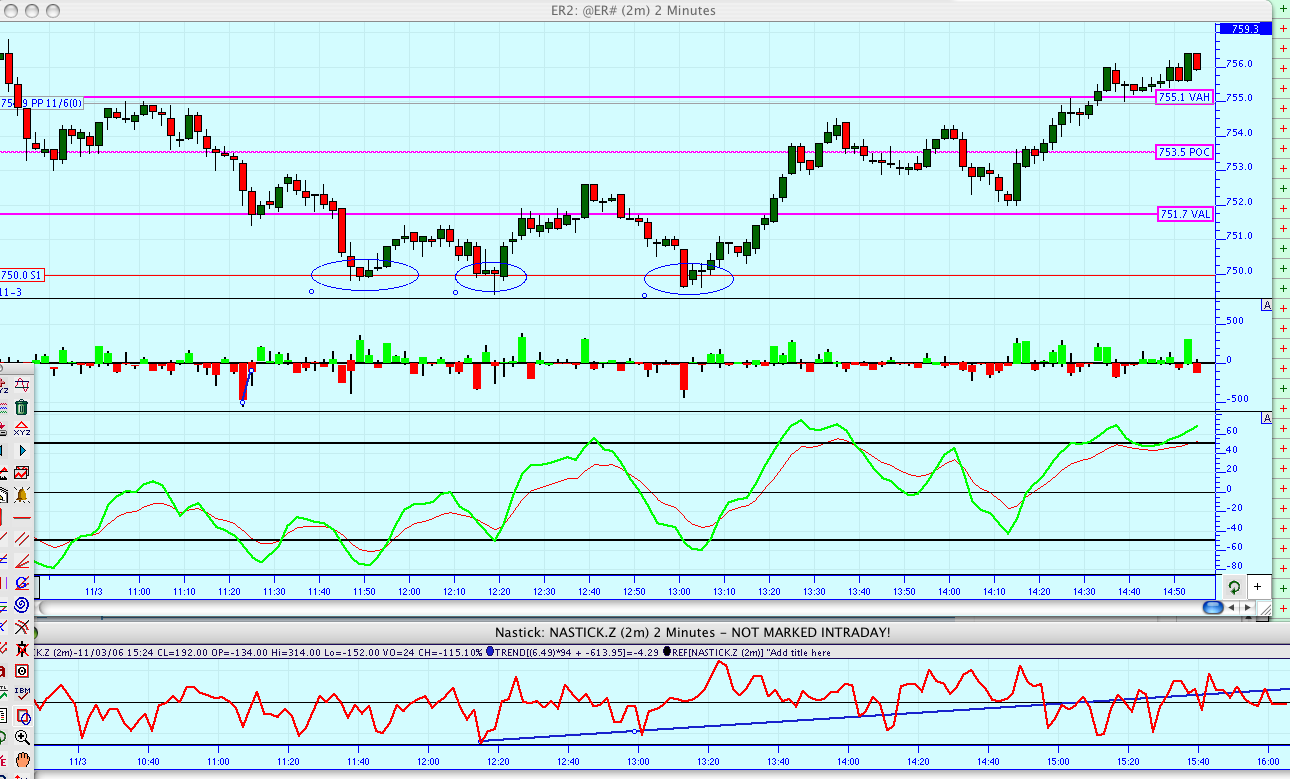The height and width of the screenshot is (779, 1290).
Task: Click the chart scrollbar right arrow
Action: click(x=1247, y=607)
